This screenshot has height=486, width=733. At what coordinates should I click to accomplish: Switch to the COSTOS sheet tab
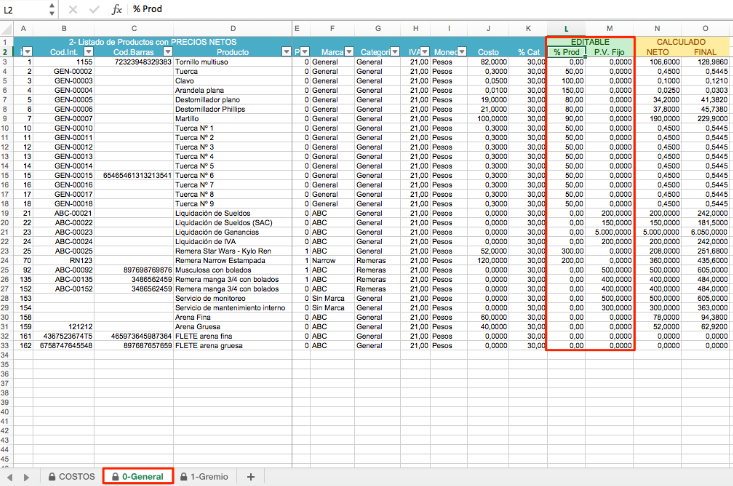72,477
